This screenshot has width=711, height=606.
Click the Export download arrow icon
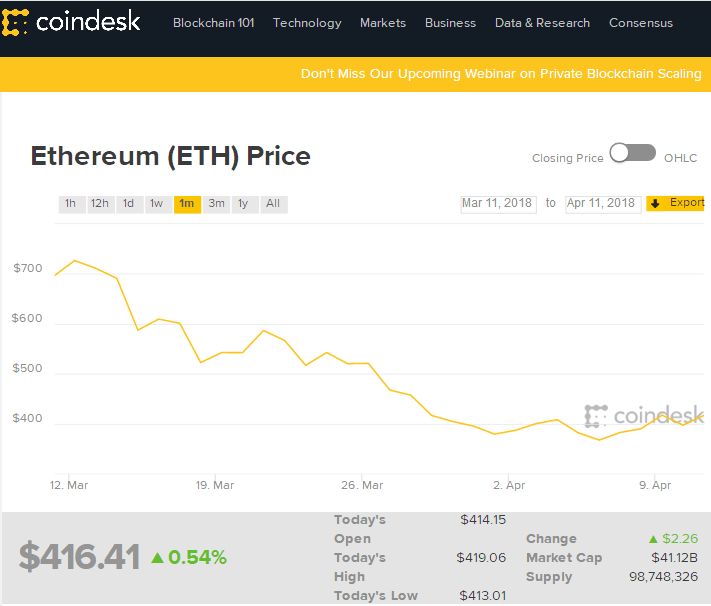click(656, 204)
